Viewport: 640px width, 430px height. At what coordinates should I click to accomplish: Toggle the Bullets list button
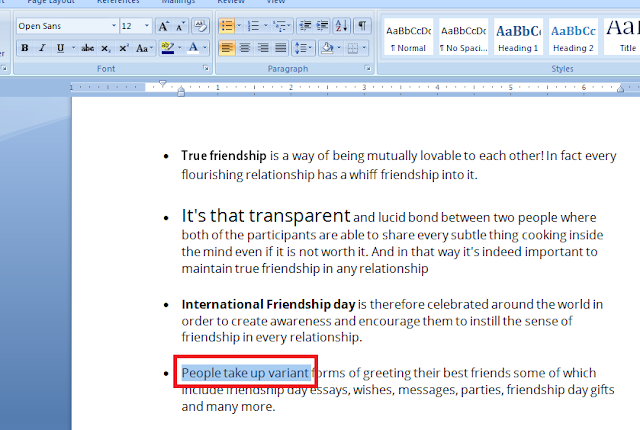click(227, 27)
